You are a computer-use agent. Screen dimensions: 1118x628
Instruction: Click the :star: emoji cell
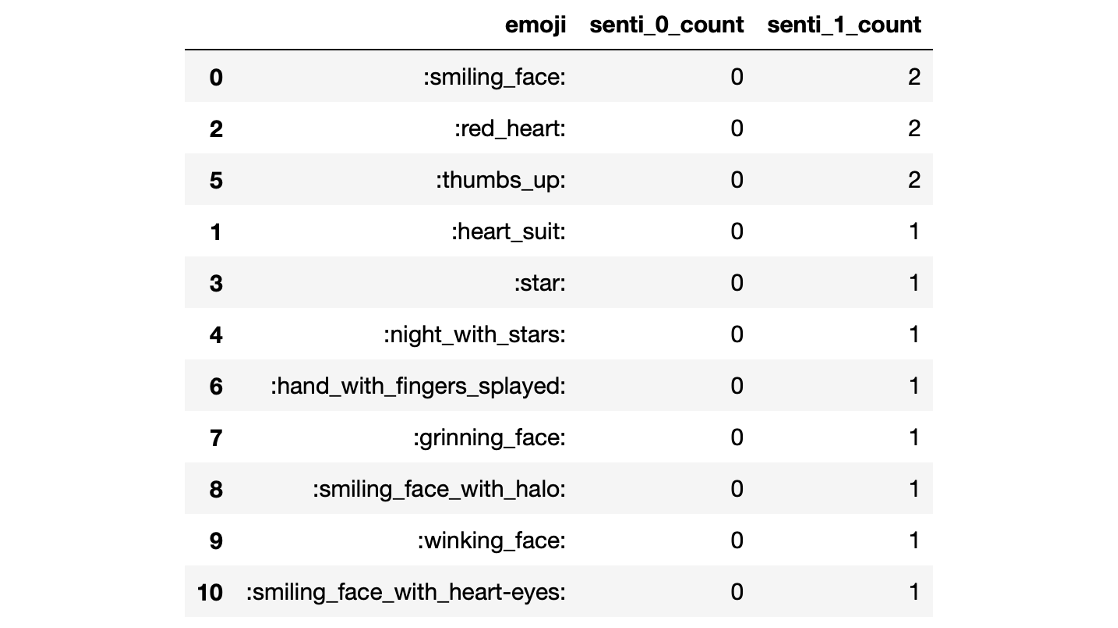pyautogui.click(x=540, y=284)
